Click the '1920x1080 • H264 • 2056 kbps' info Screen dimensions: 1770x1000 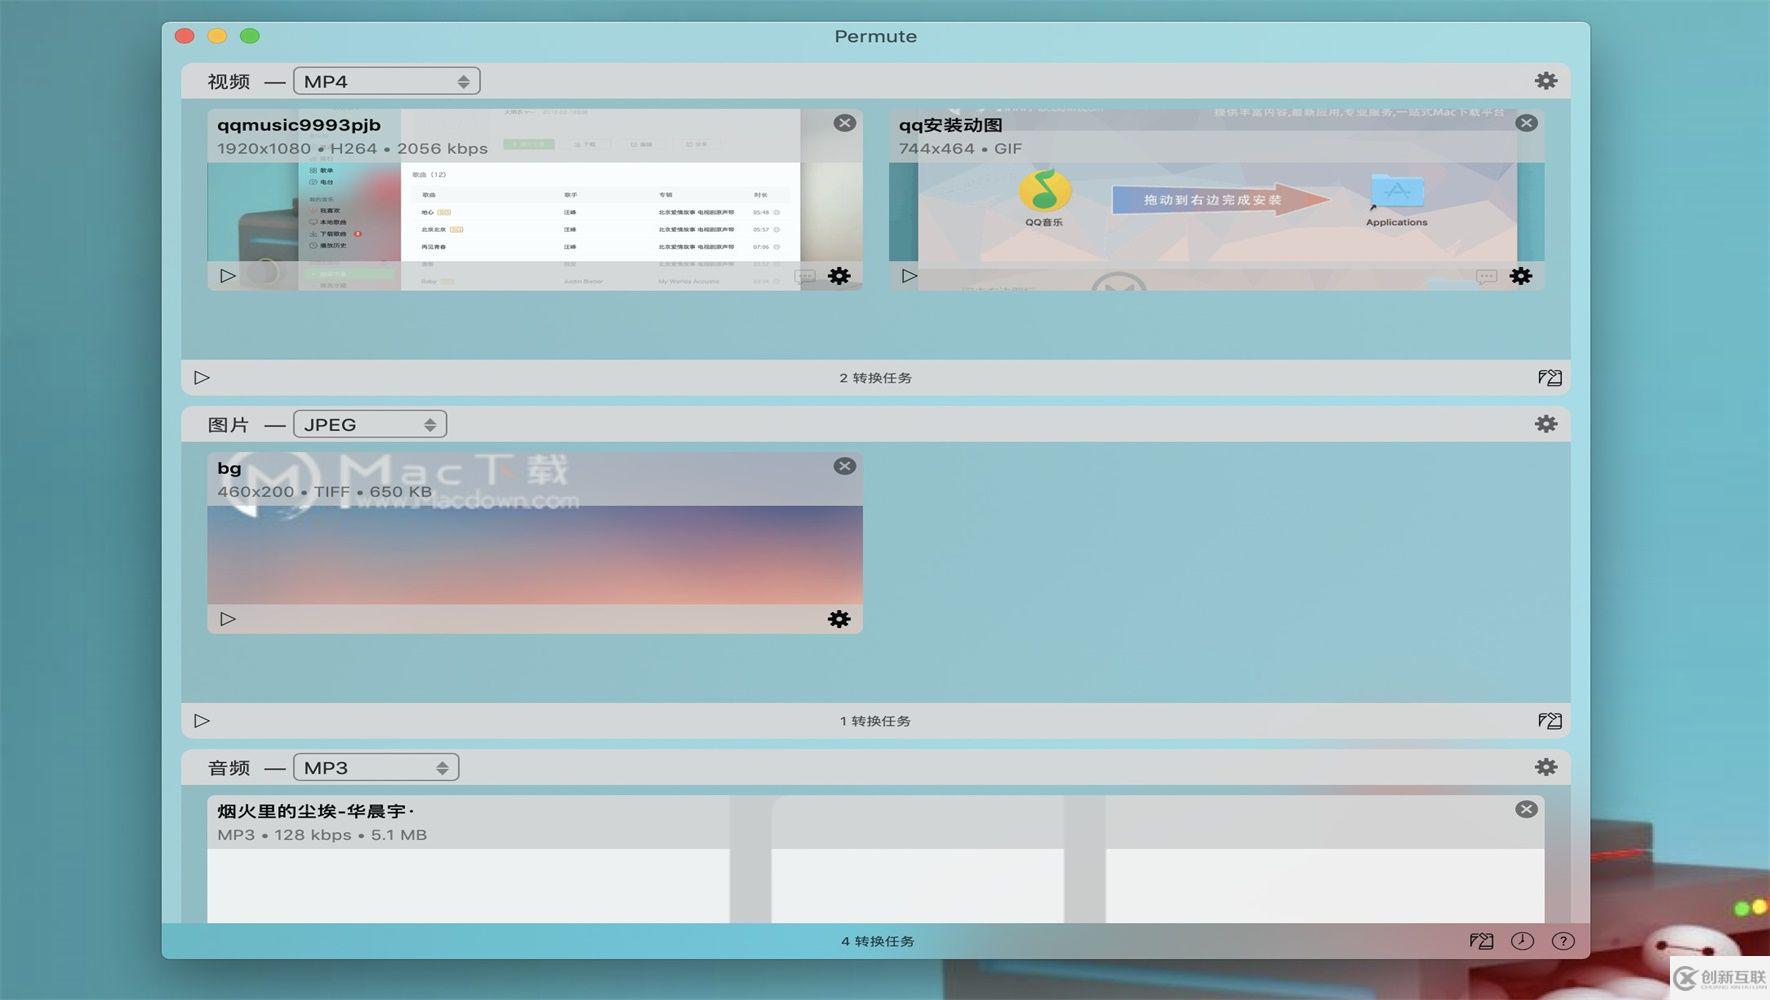[353, 148]
